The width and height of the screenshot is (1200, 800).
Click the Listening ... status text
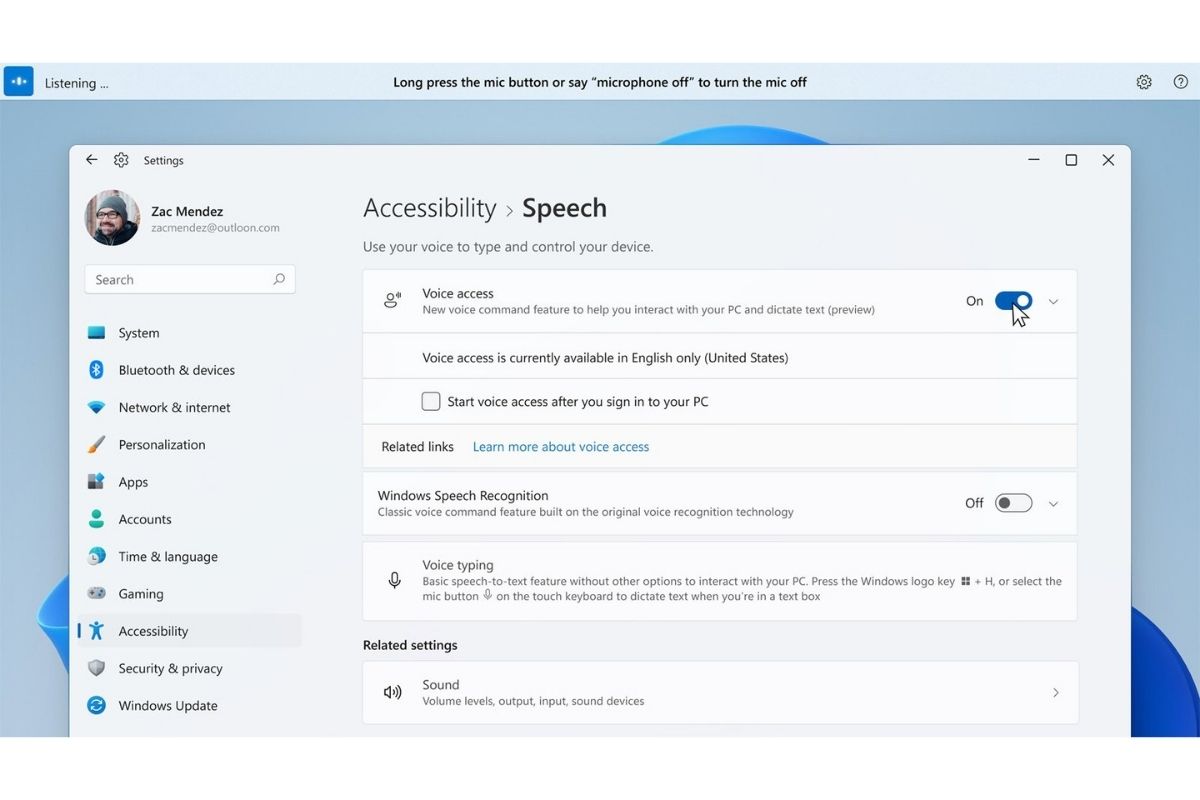pos(77,83)
